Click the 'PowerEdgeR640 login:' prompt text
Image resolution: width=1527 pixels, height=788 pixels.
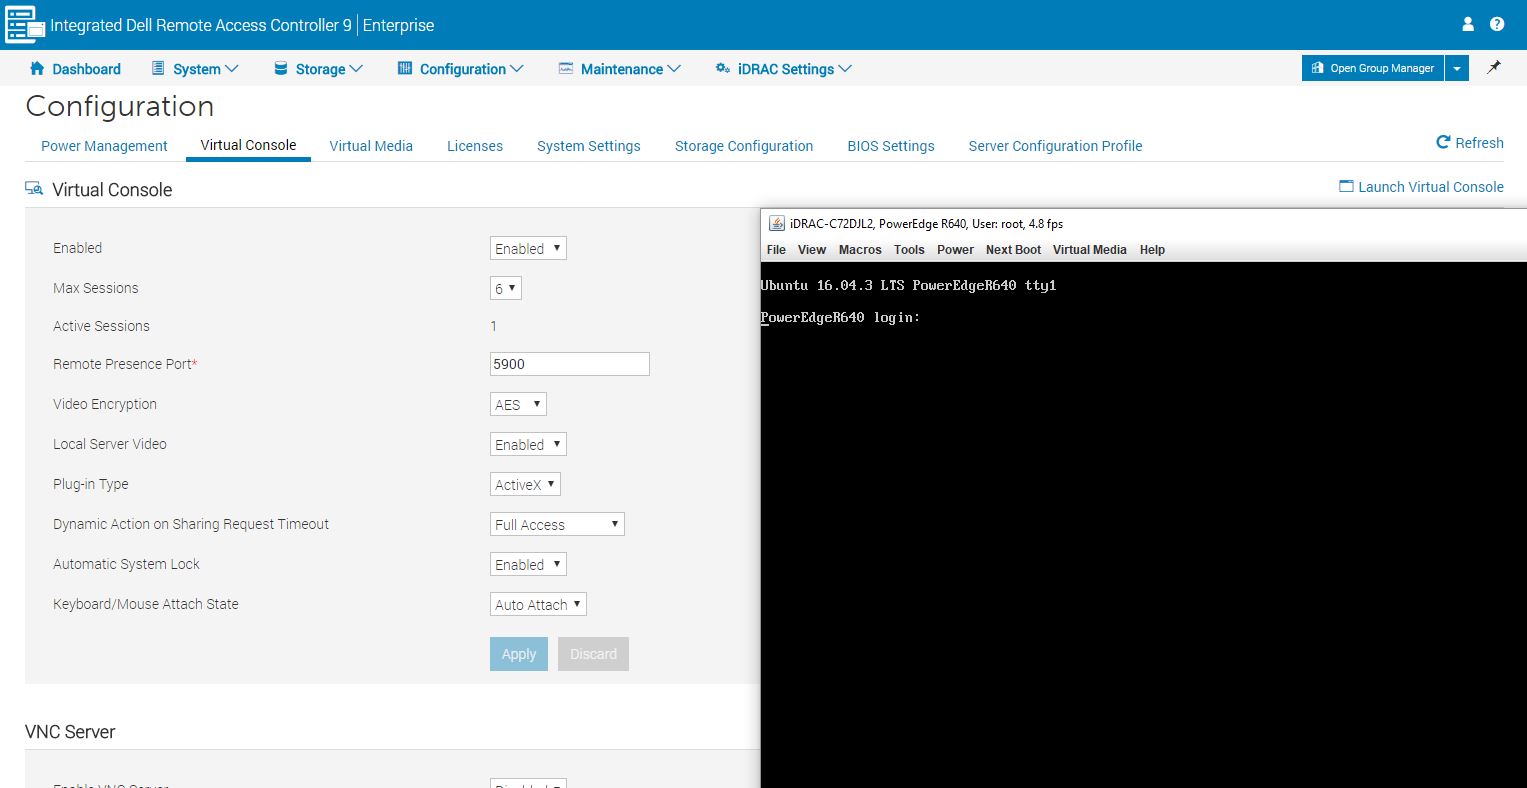coord(840,318)
